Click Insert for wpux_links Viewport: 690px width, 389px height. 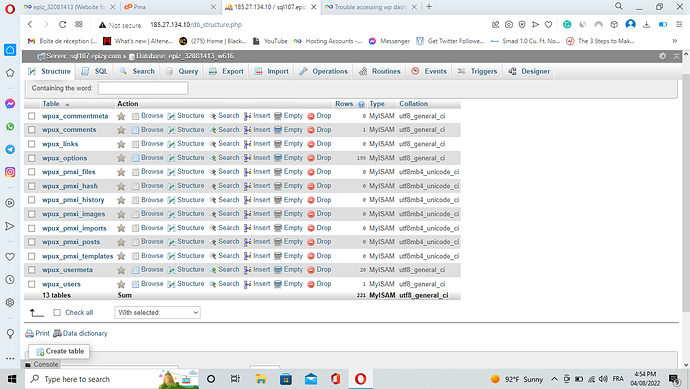[257, 143]
